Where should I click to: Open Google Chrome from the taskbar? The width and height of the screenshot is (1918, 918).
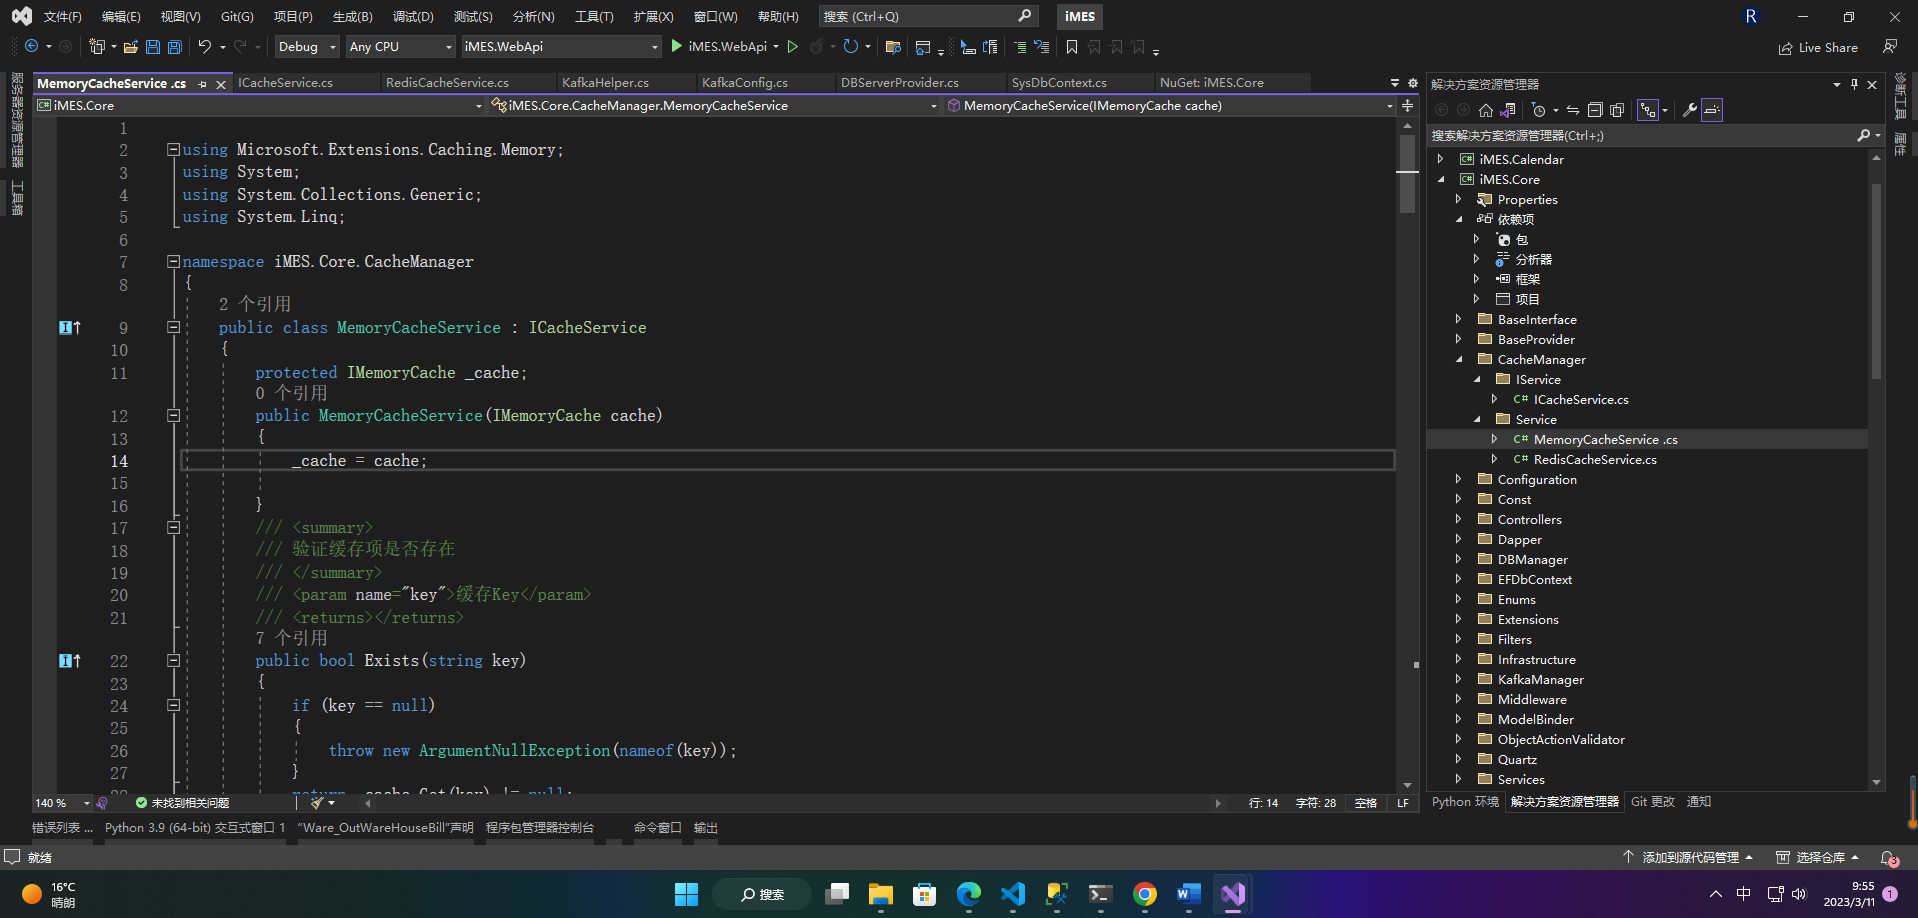coord(1145,894)
